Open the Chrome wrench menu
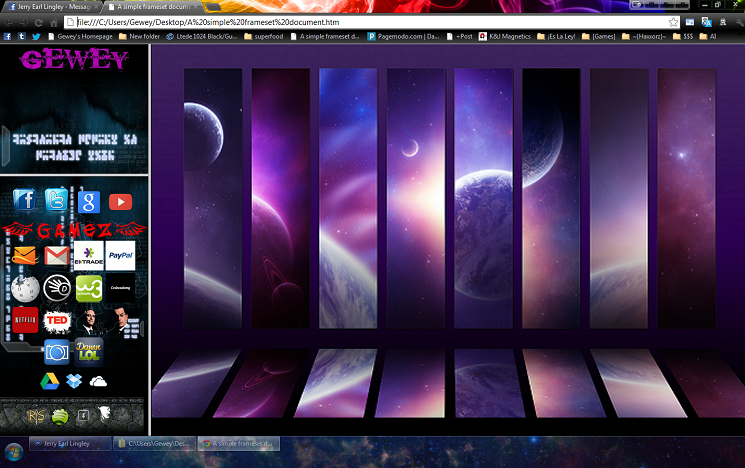Viewport: 745px width, 468px height. pos(739,22)
